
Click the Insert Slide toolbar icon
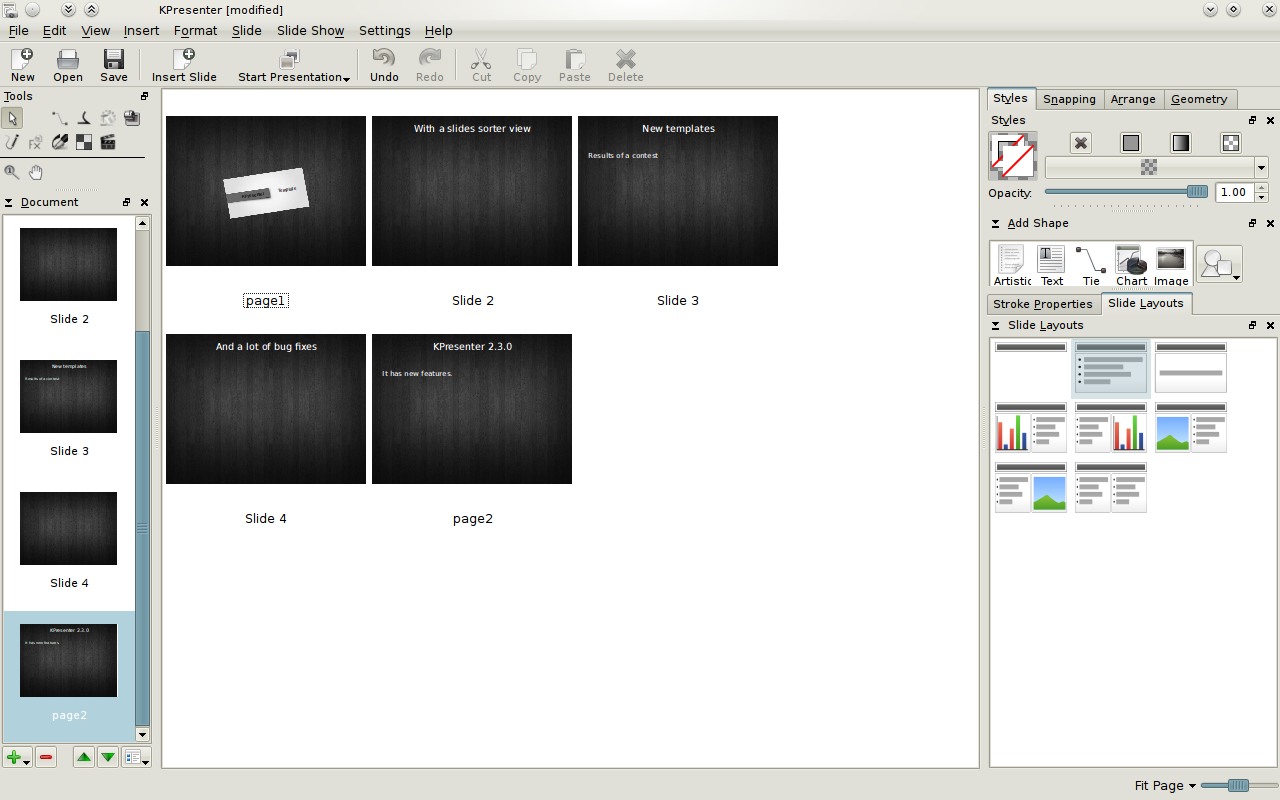(x=184, y=66)
